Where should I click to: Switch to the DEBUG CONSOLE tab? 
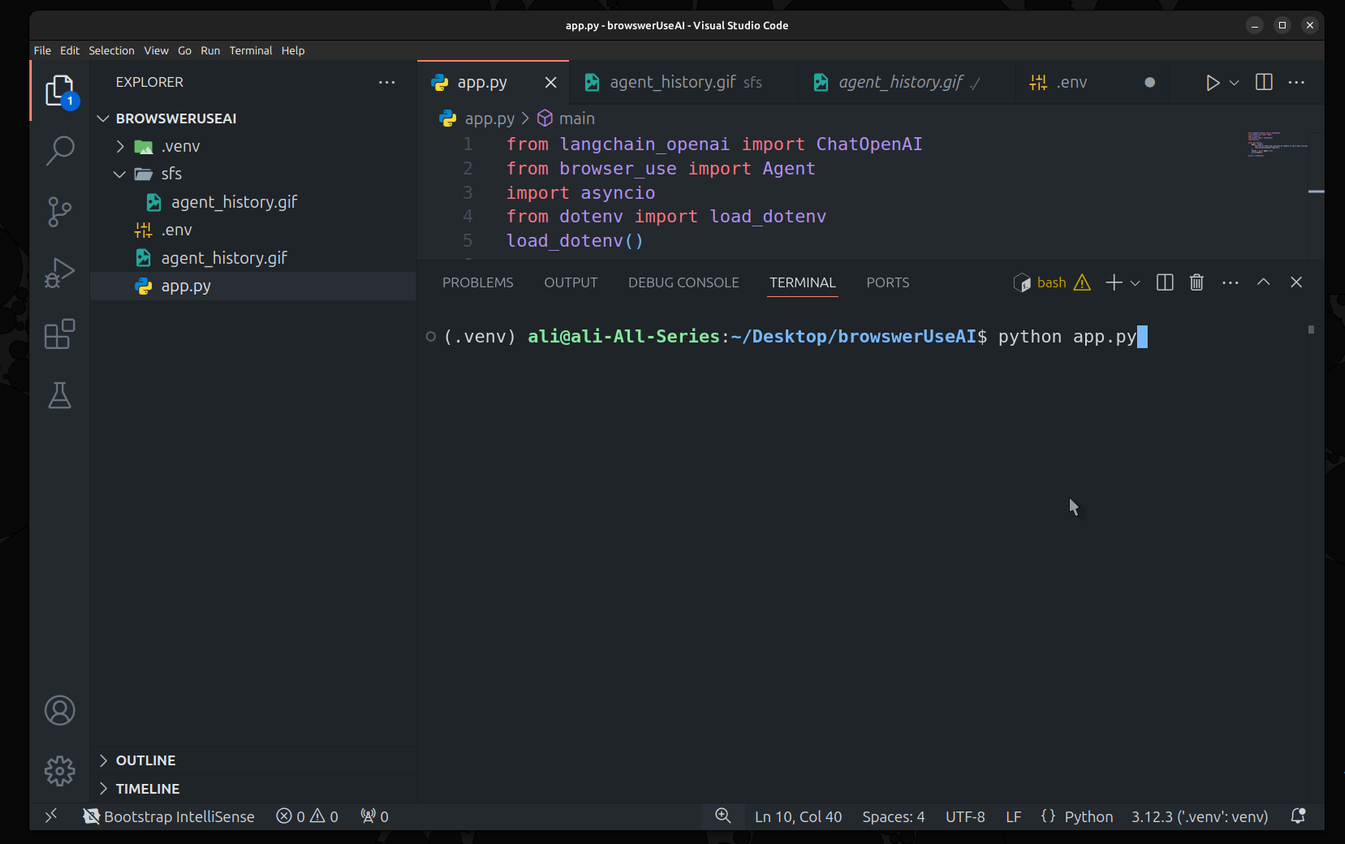(x=684, y=283)
